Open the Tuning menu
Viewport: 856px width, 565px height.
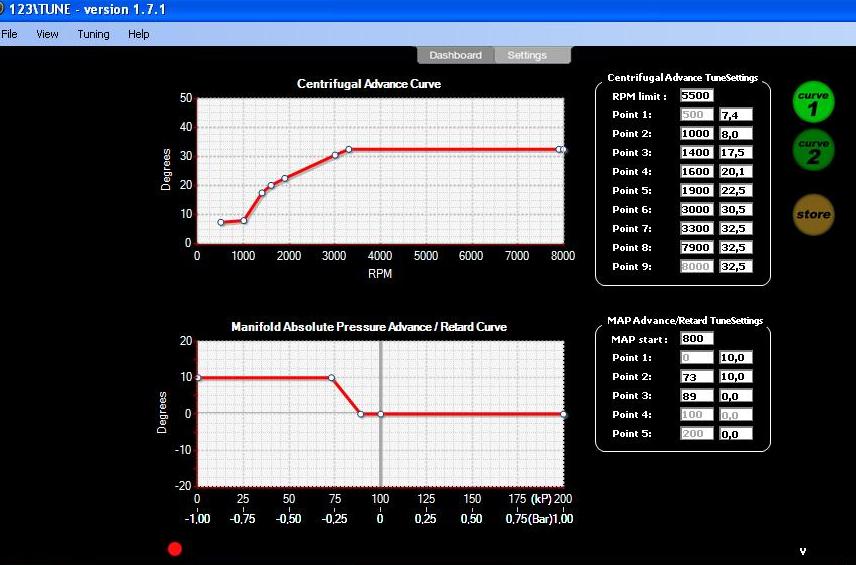(94, 34)
